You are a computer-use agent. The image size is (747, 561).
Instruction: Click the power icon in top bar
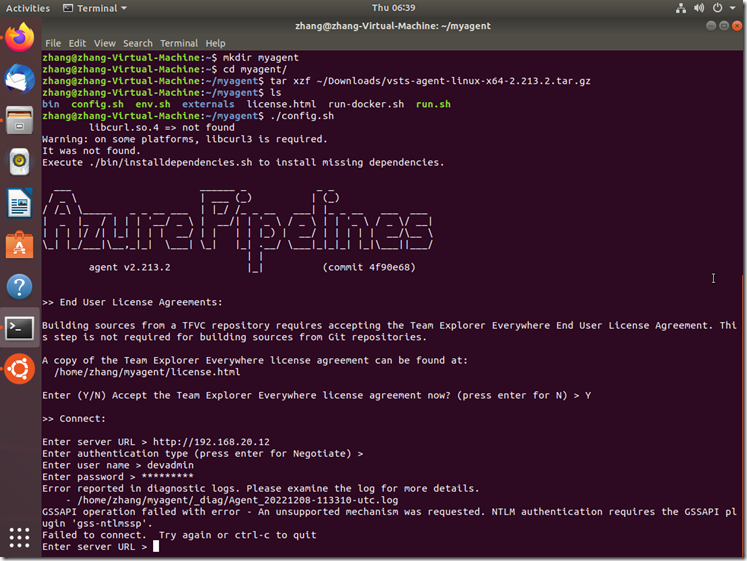point(717,8)
